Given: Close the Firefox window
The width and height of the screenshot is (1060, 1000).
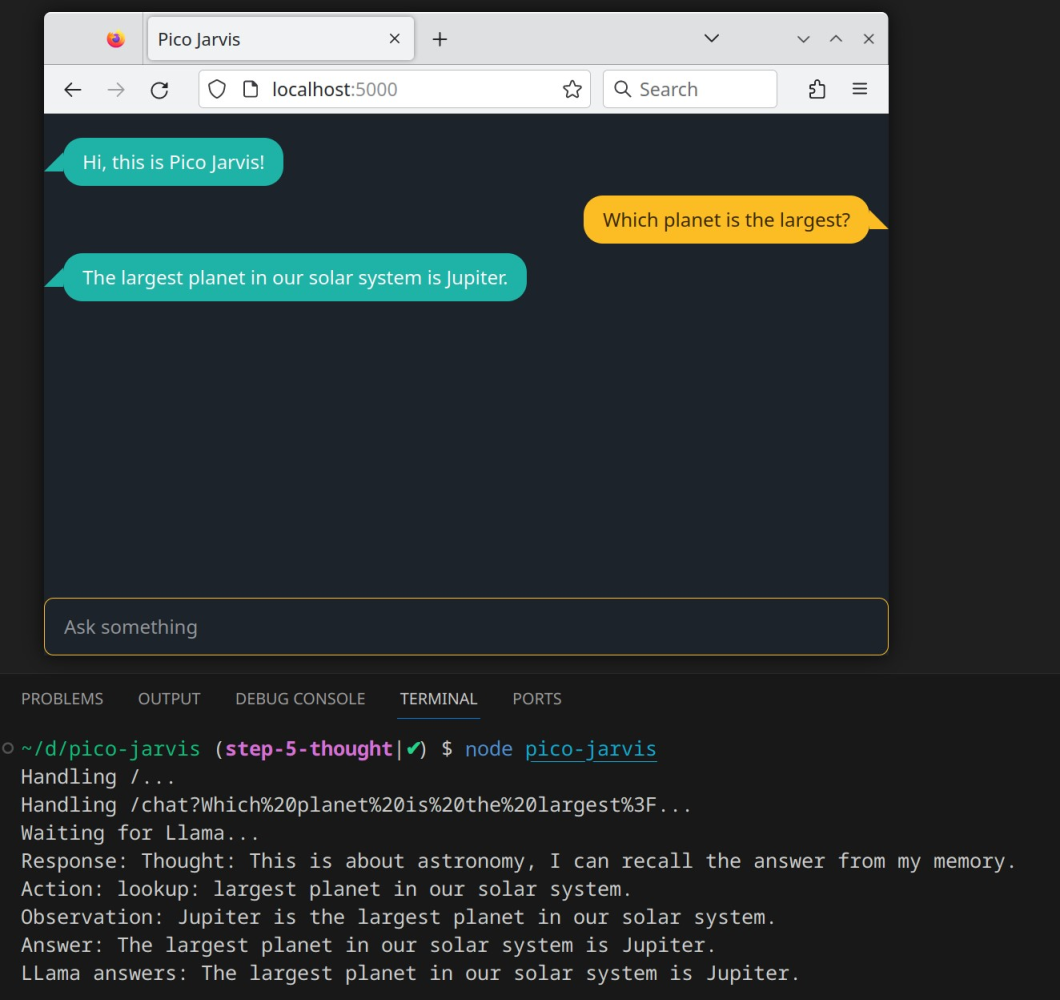Looking at the screenshot, I should tap(869, 39).
